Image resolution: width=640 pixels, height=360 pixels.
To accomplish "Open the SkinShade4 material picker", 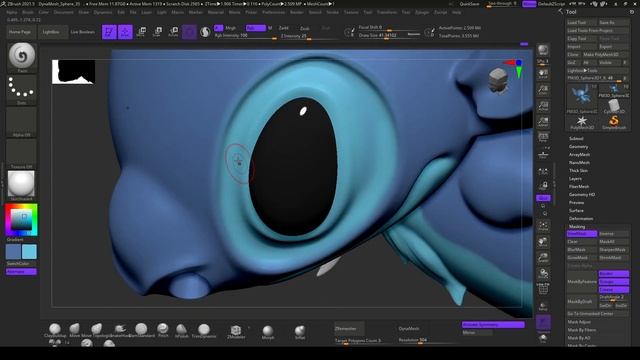I will click(22, 186).
